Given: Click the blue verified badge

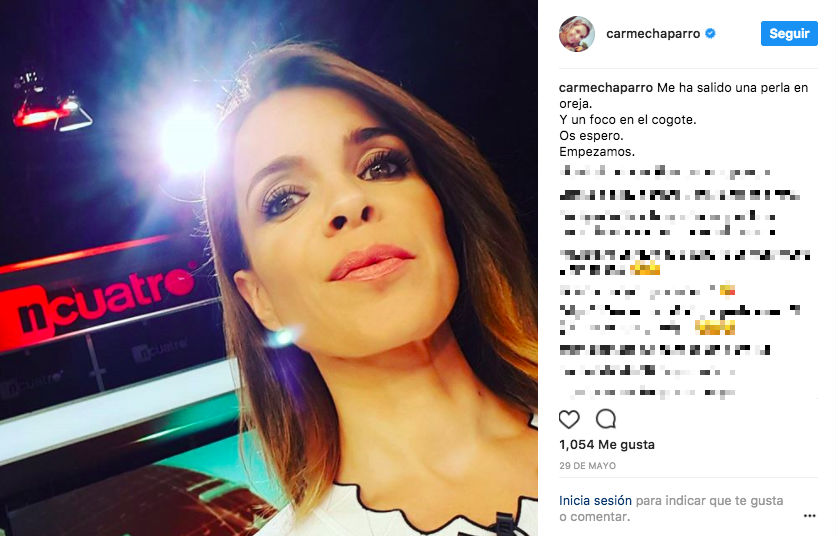Looking at the screenshot, I should pos(710,33).
